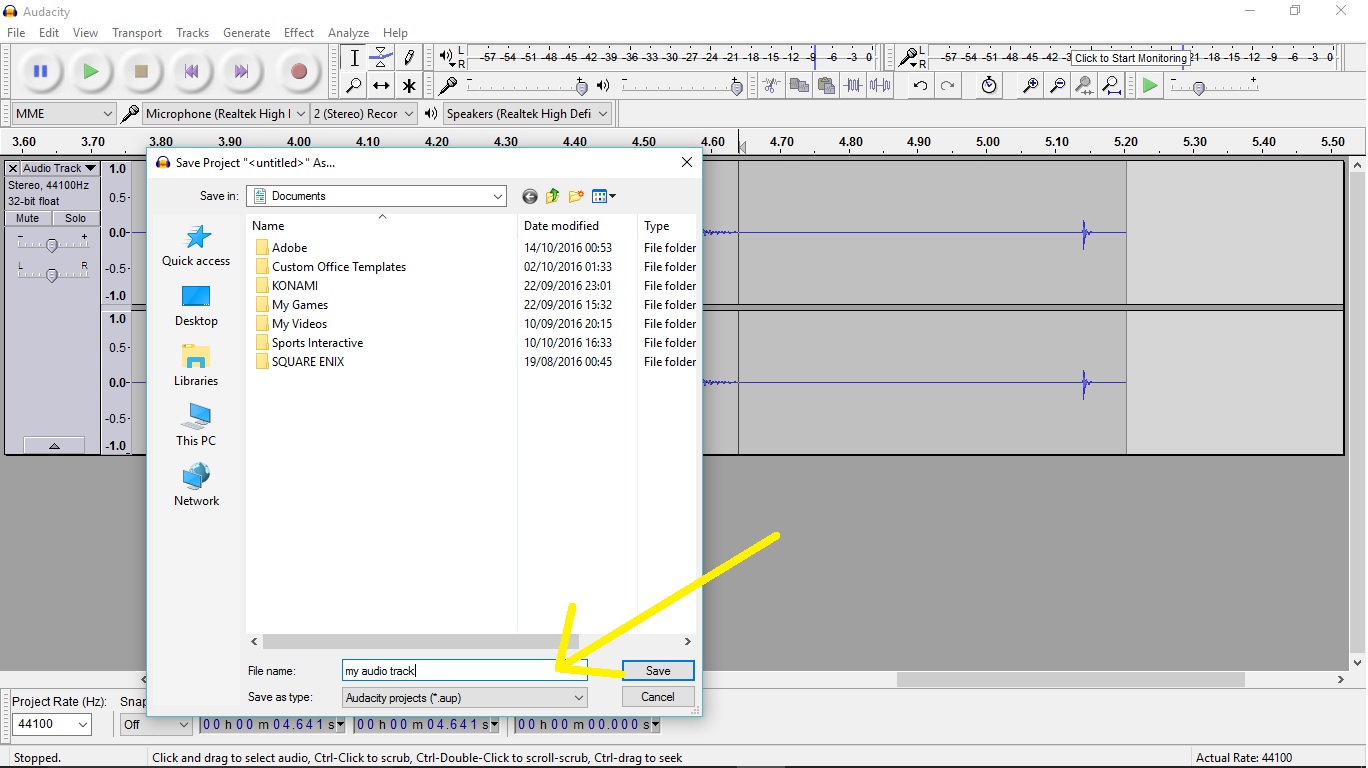The height and width of the screenshot is (768, 1368).
Task: Click the Stop transport button
Action: pyautogui.click(x=141, y=71)
